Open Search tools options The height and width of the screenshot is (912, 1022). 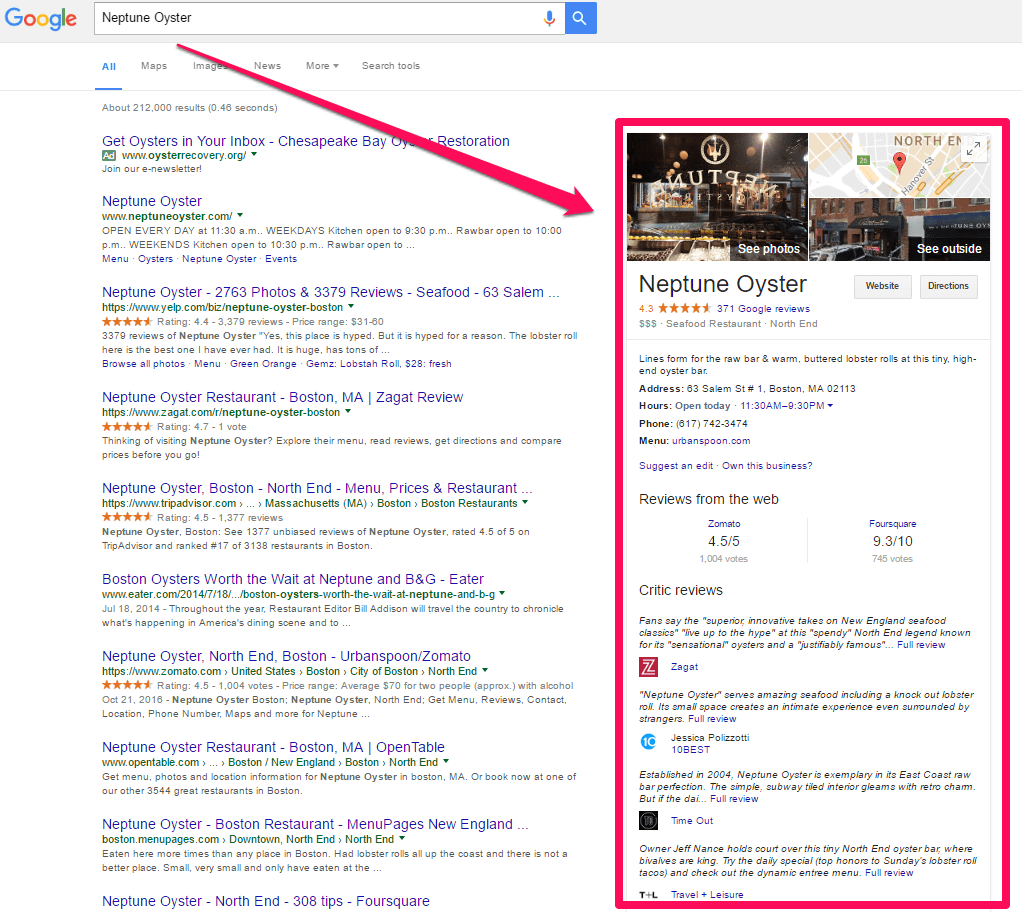391,66
